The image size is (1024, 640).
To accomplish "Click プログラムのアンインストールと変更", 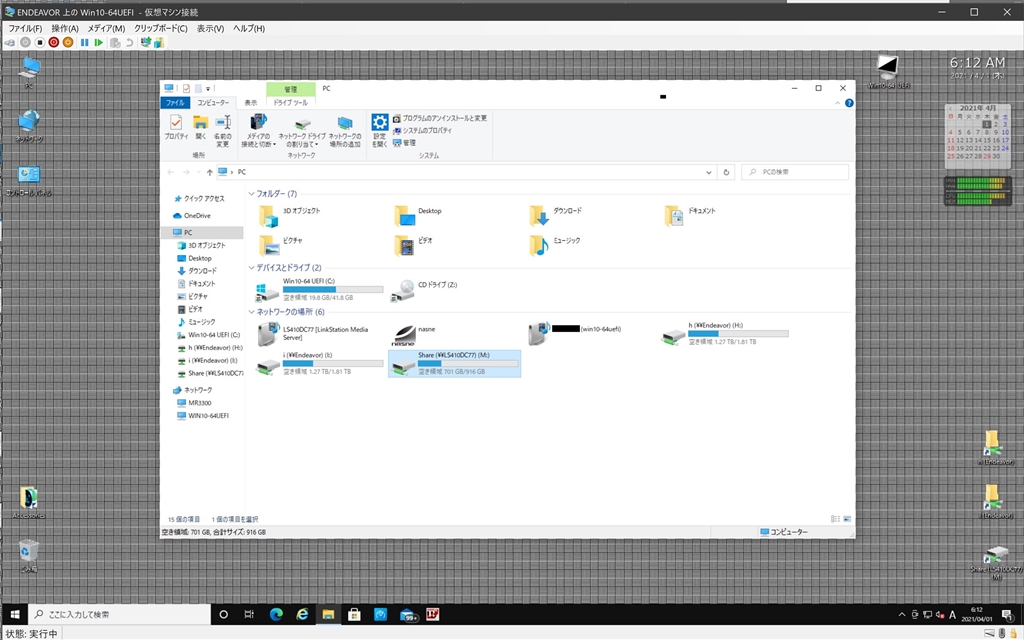I will pos(440,118).
